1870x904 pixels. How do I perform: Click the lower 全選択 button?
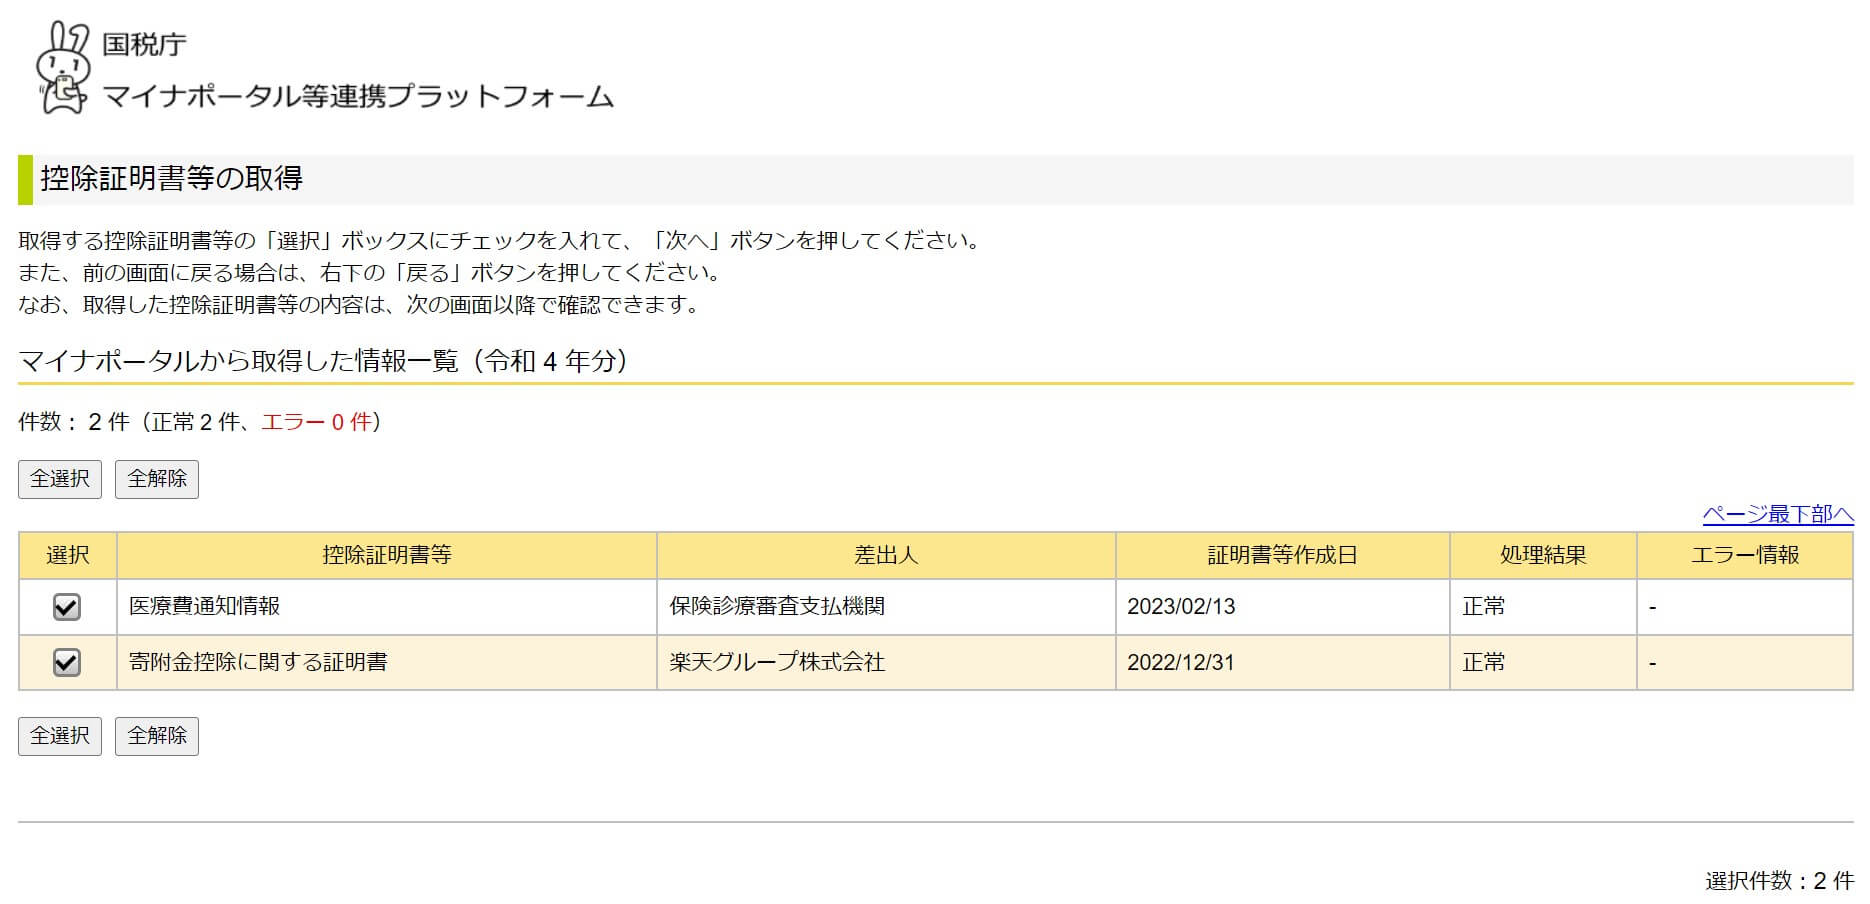(60, 736)
